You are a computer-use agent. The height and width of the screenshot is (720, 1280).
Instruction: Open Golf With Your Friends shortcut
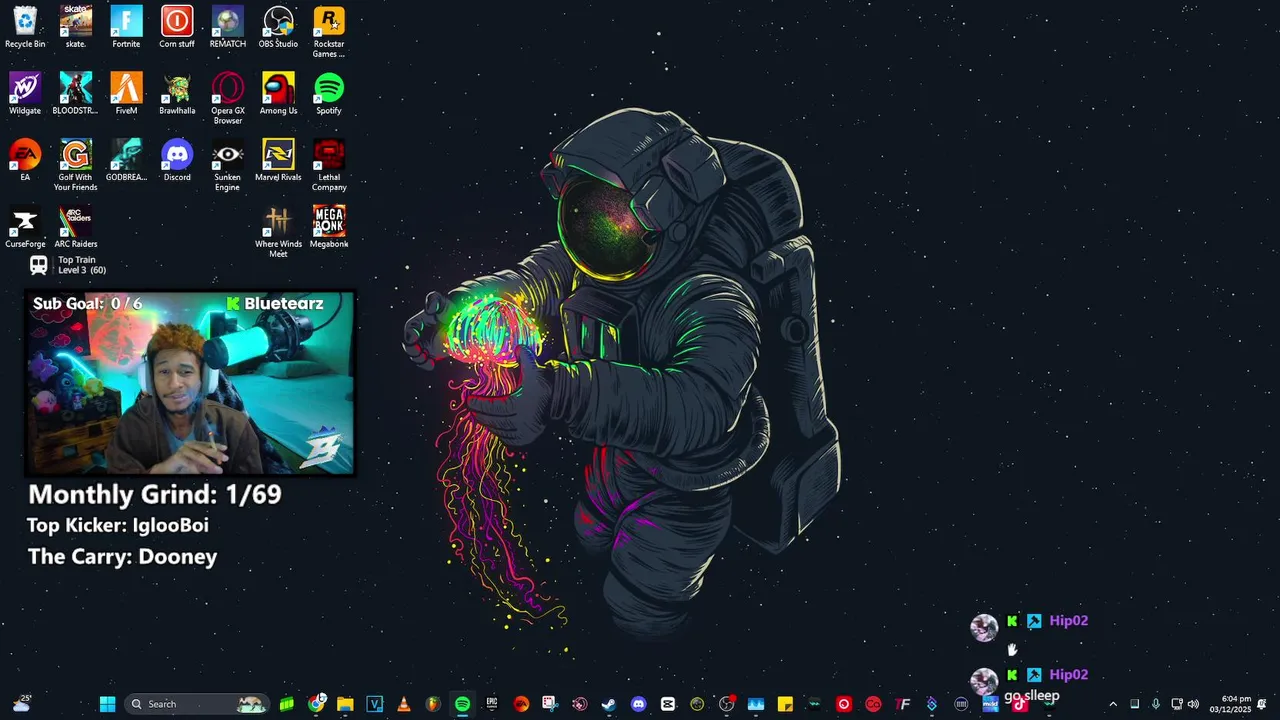point(76,165)
